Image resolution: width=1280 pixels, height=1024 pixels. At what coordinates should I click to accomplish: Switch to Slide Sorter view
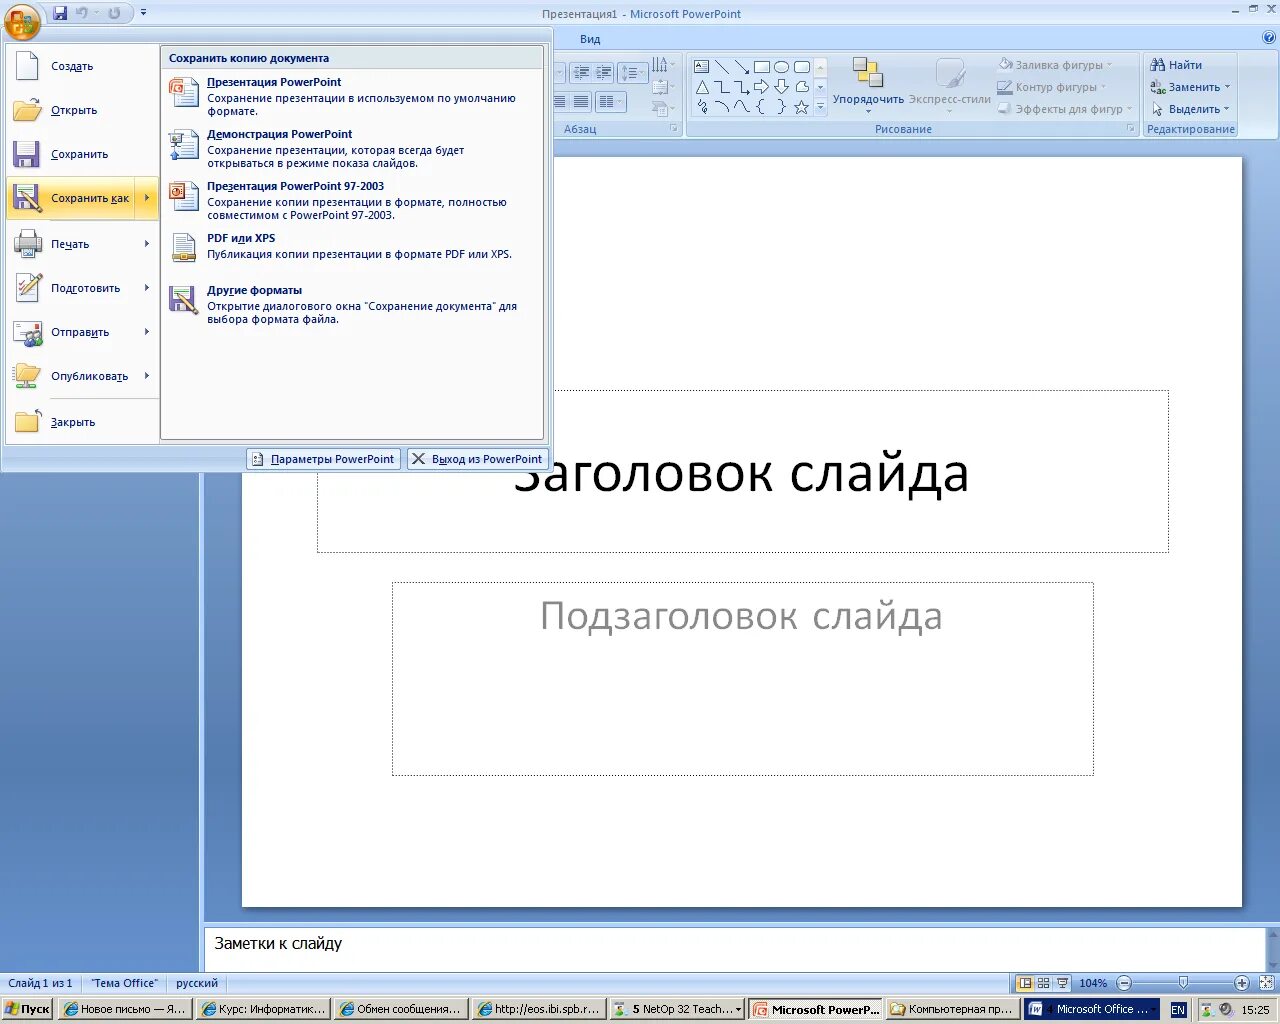(1043, 983)
